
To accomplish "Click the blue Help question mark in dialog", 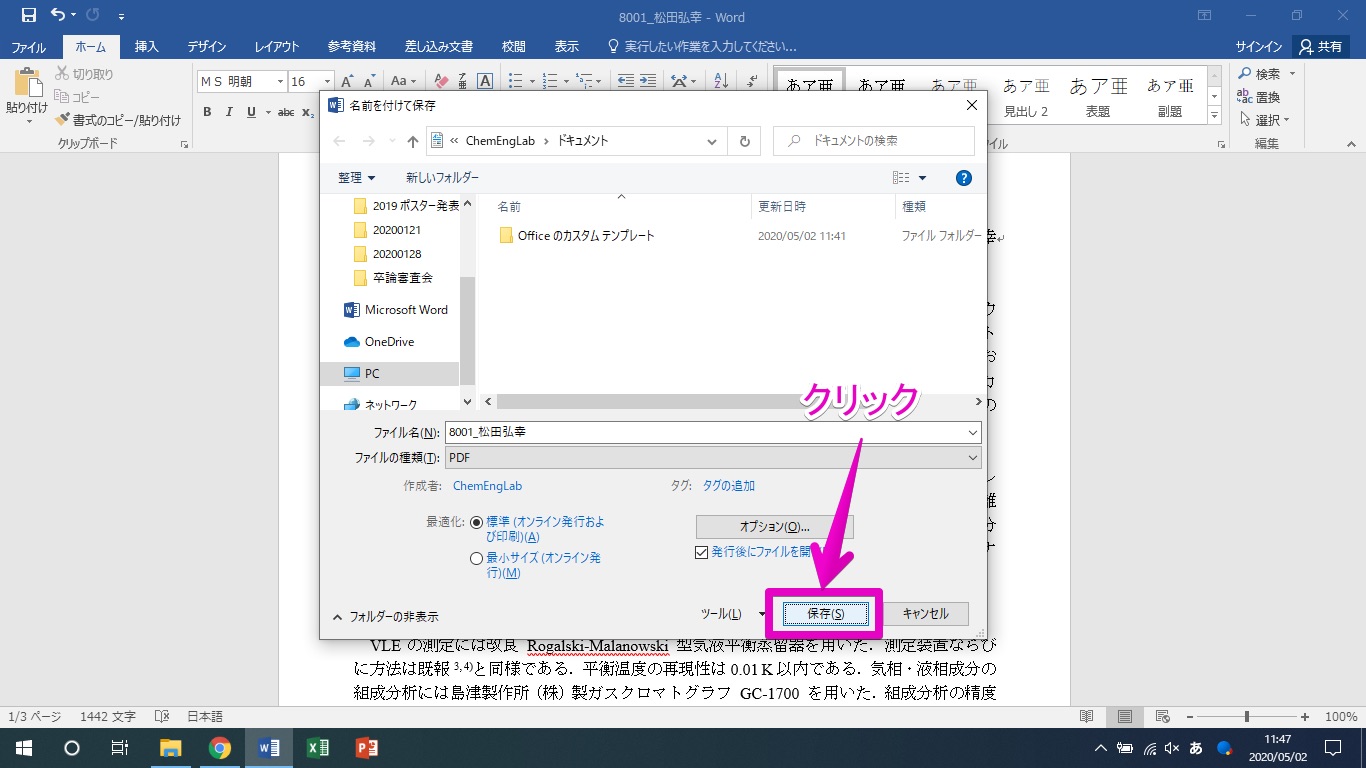I will [x=964, y=178].
